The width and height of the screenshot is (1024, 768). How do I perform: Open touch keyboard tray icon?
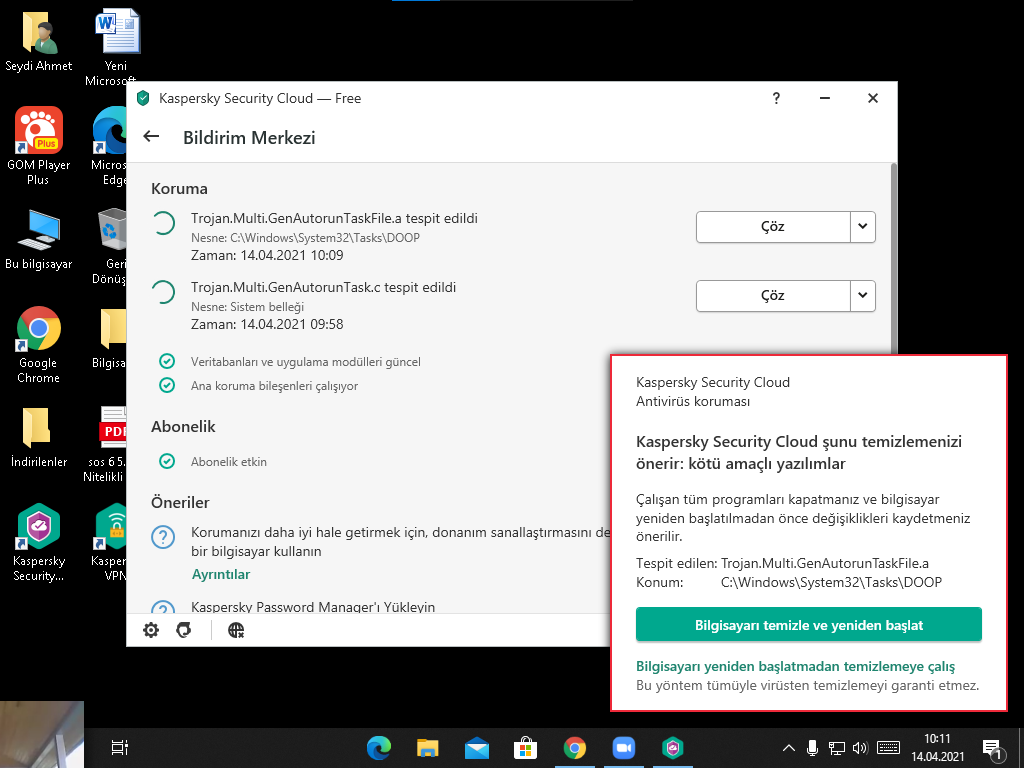(x=888, y=748)
